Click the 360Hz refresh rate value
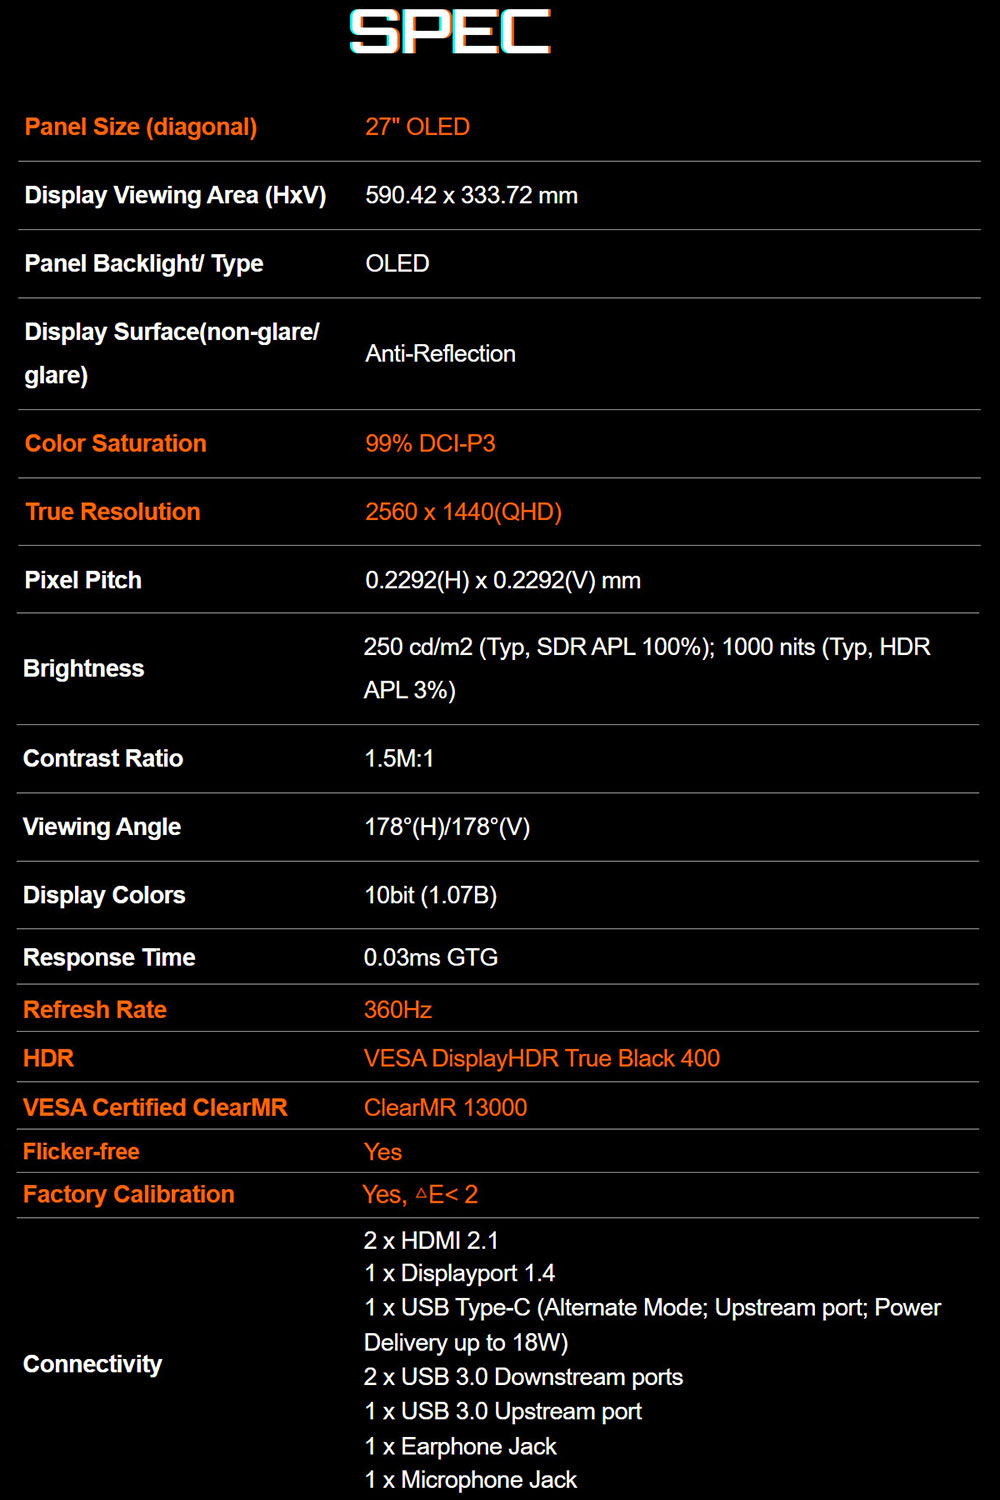The height and width of the screenshot is (1500, 1000). pos(397,1009)
